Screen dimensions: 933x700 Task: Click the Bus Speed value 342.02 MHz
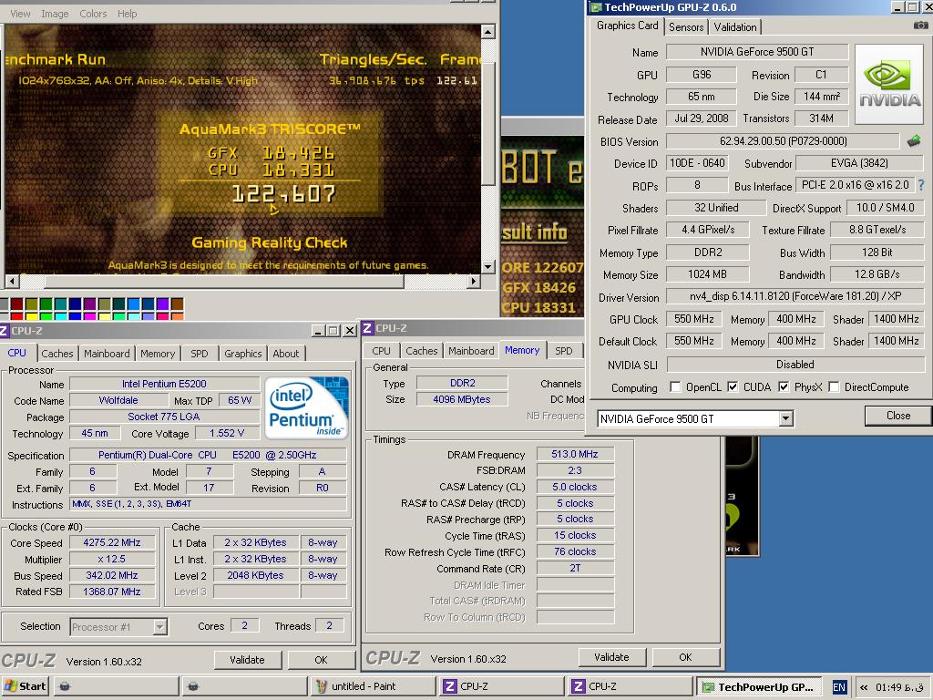click(x=112, y=575)
